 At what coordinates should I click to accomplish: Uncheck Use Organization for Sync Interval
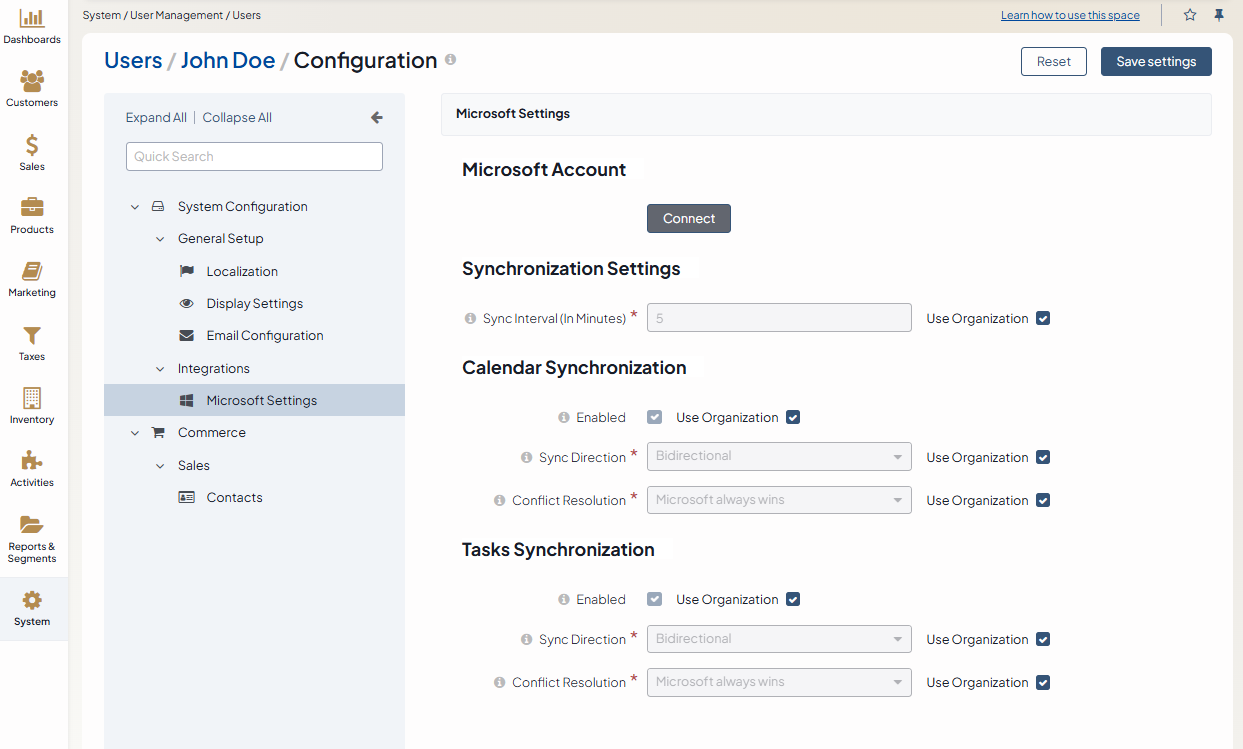tap(1043, 319)
